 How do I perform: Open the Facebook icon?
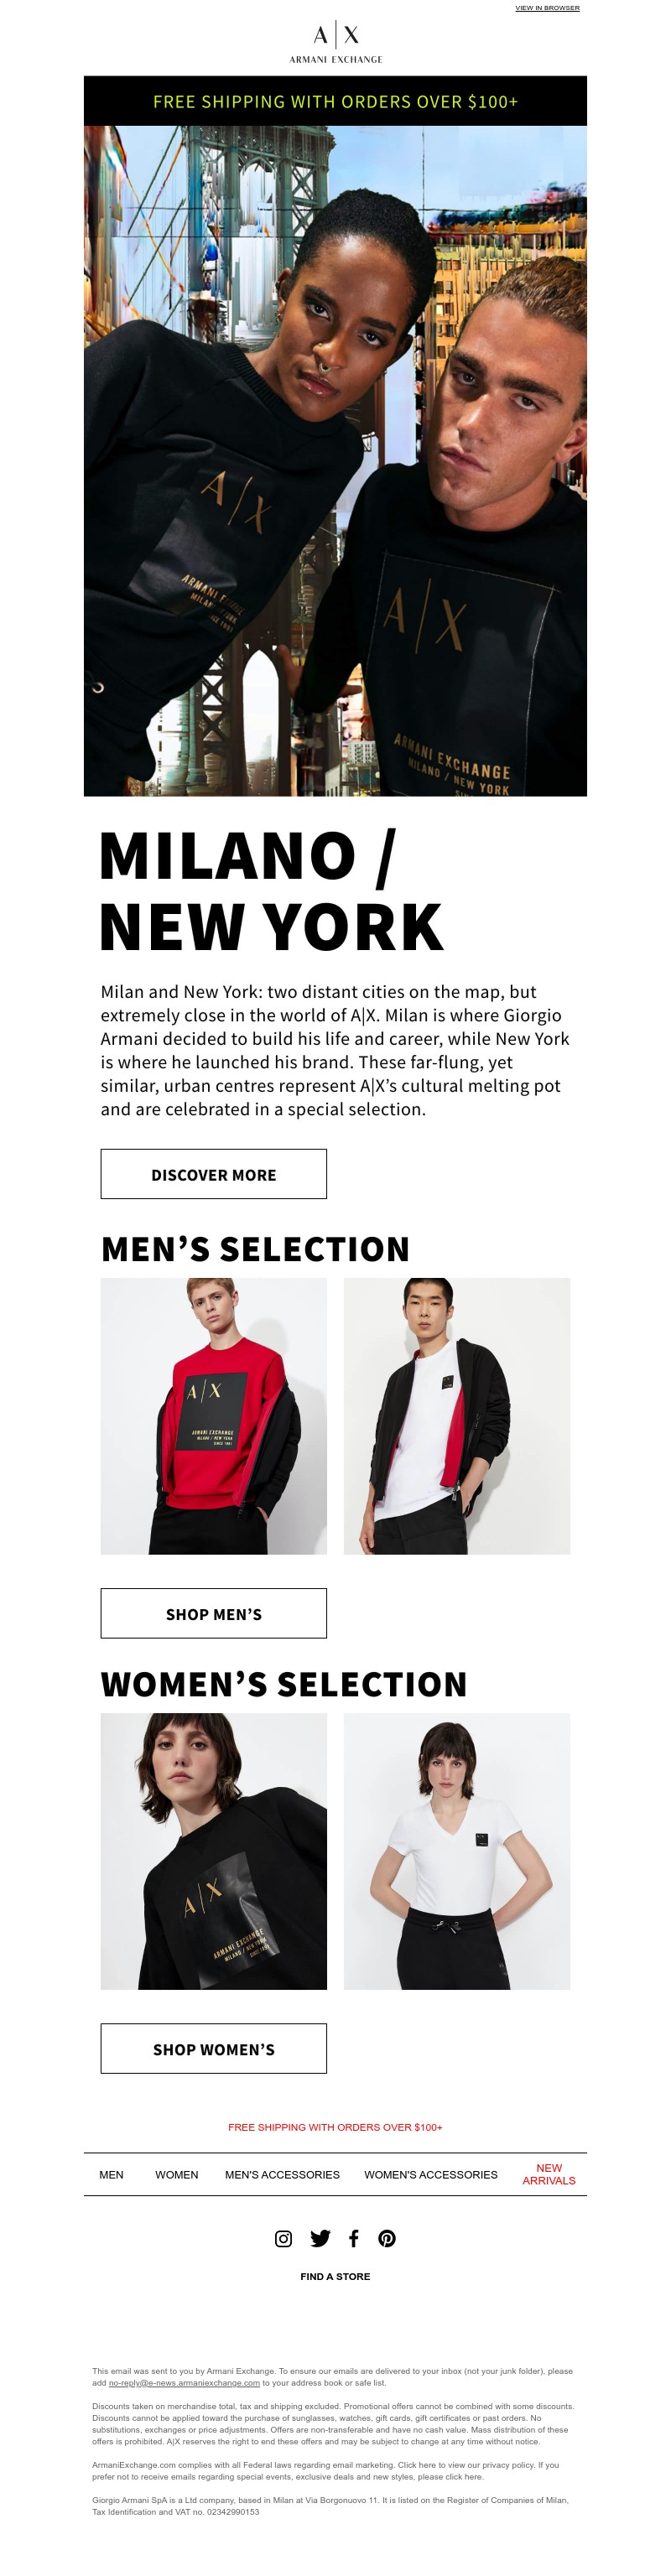coord(353,2238)
